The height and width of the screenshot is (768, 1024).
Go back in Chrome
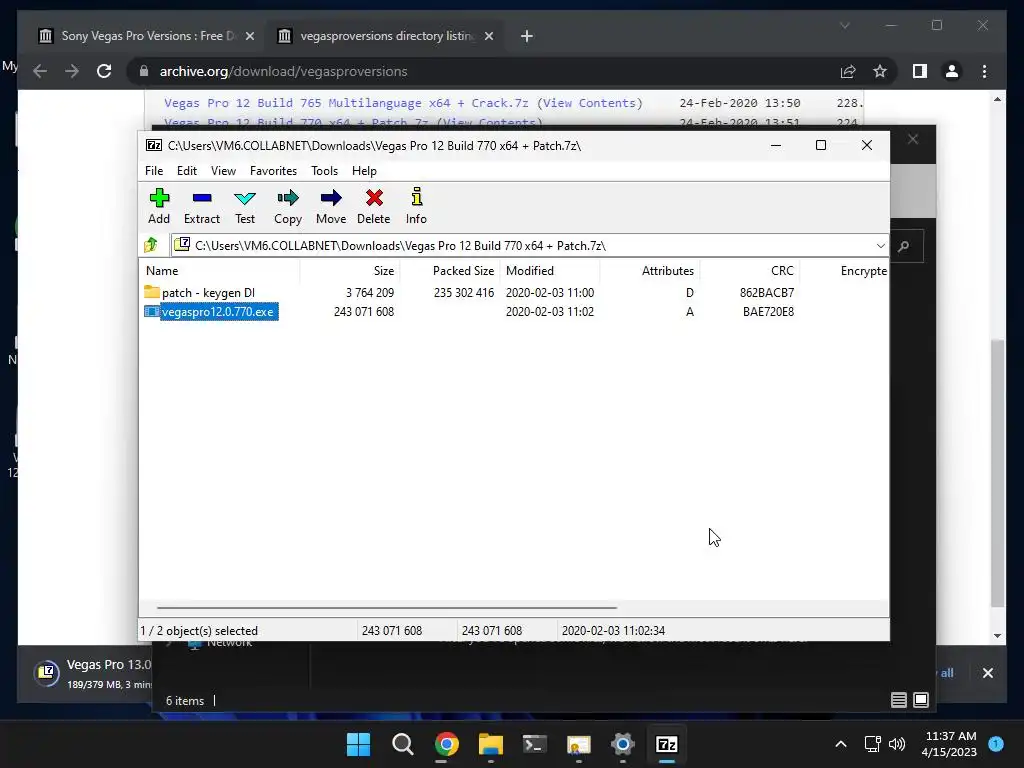[x=40, y=71]
